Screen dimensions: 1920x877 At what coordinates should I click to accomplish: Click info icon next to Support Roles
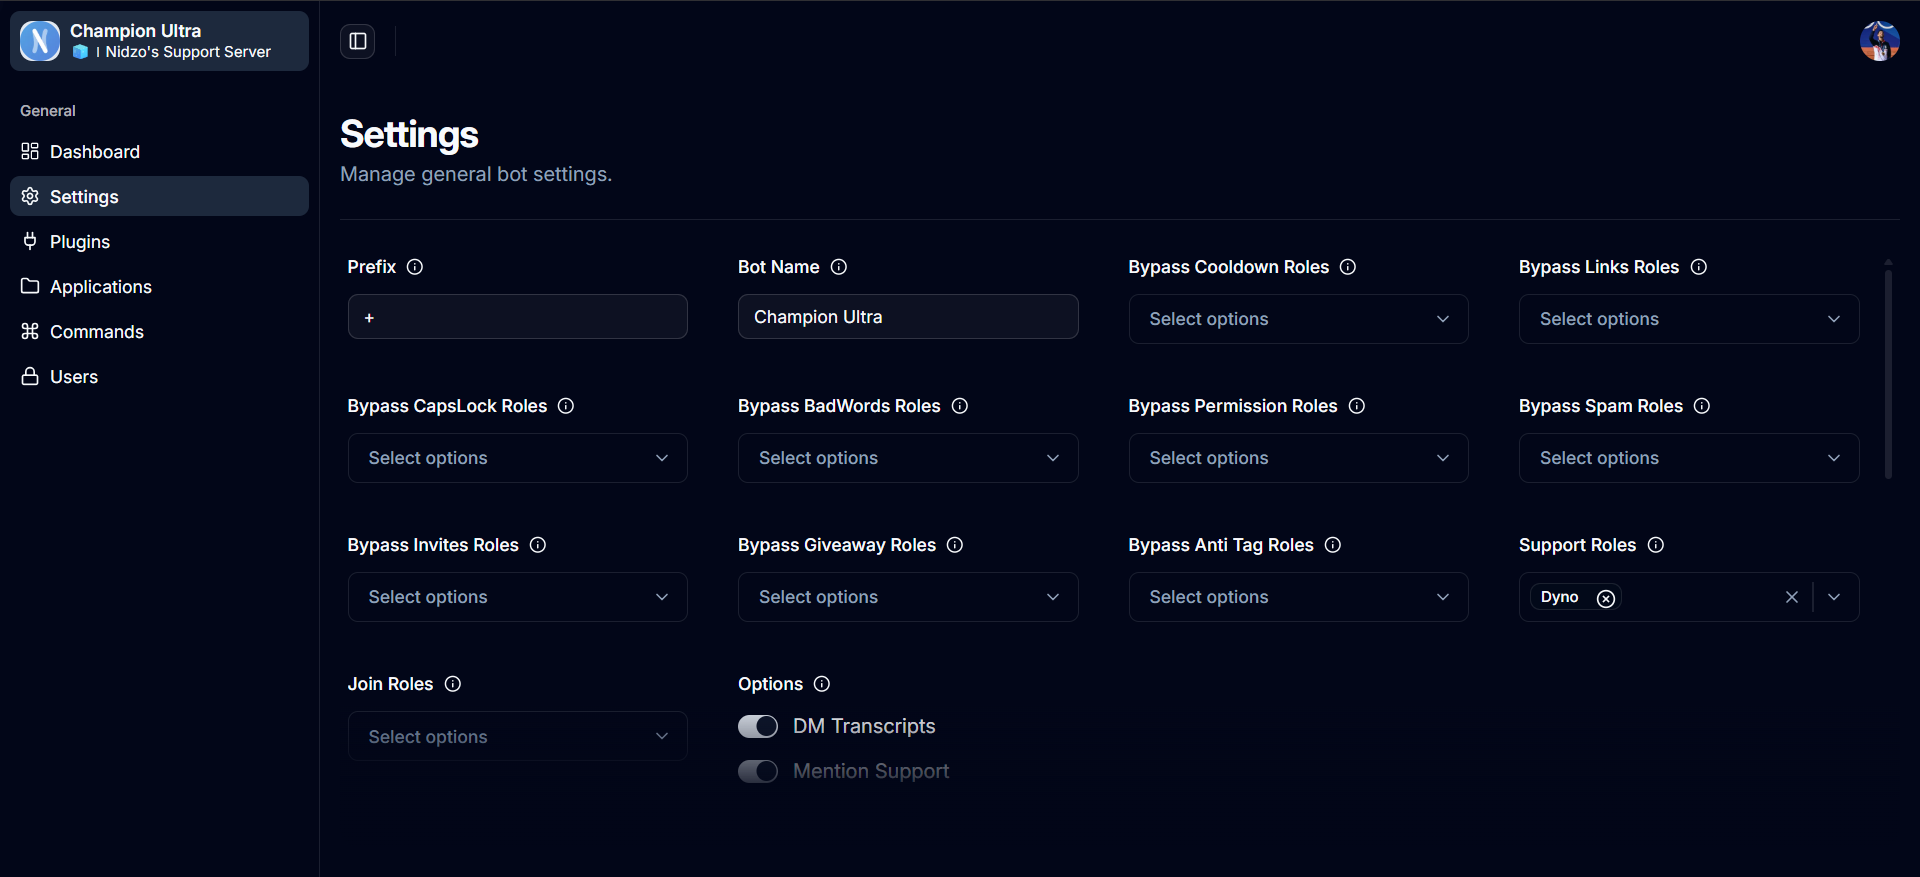[x=1656, y=545]
